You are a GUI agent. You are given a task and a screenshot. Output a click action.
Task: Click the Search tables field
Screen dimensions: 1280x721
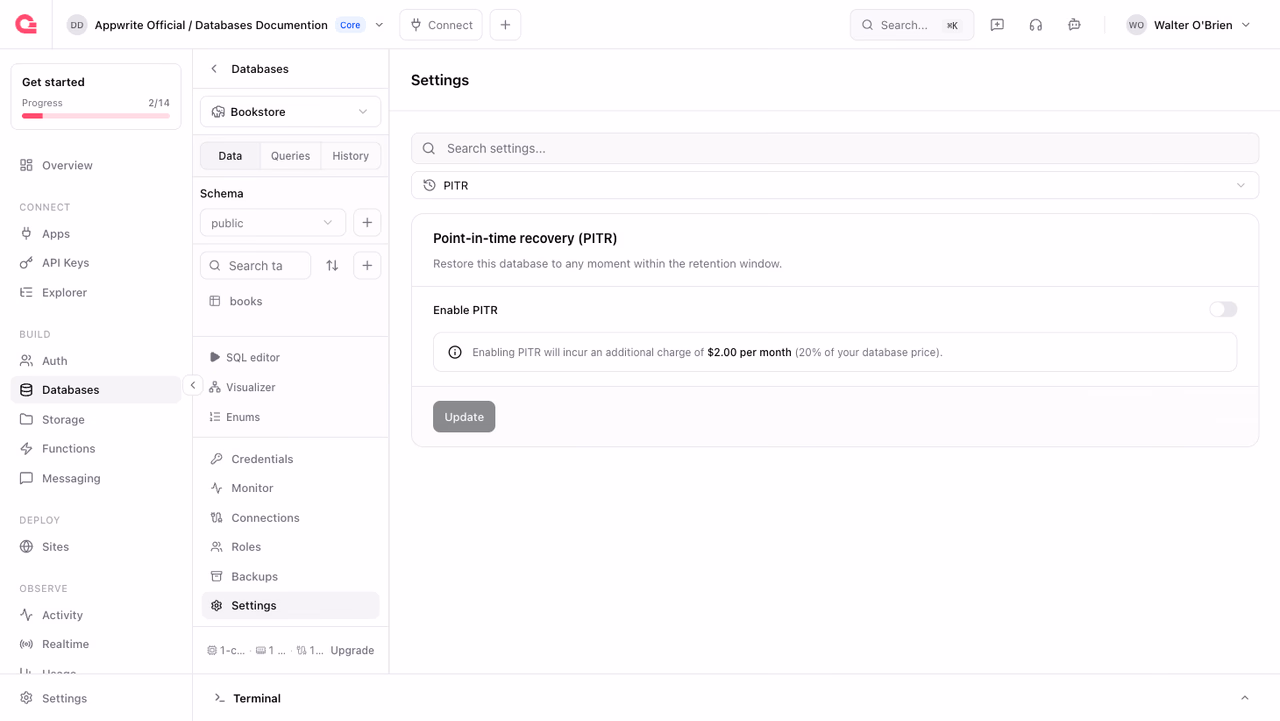click(256, 266)
